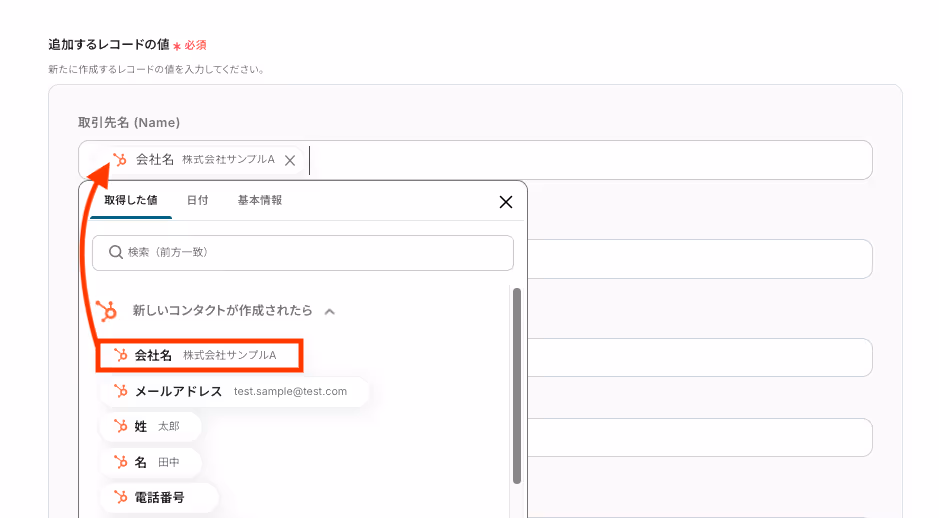Click the test.sample@test.com value text
Screen dimensions: 939x518
pos(290,392)
